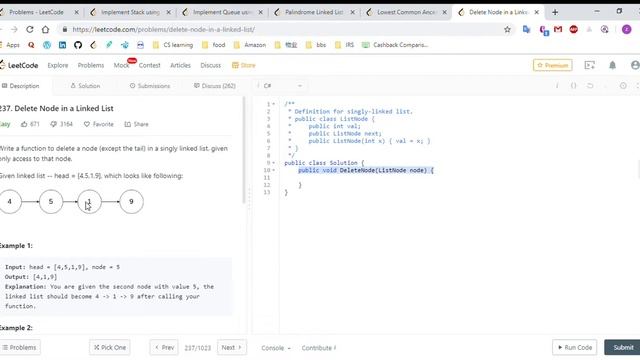This screenshot has width=640, height=360.
Task: Open Articles in LeetCode navigation
Action: coord(180,65)
